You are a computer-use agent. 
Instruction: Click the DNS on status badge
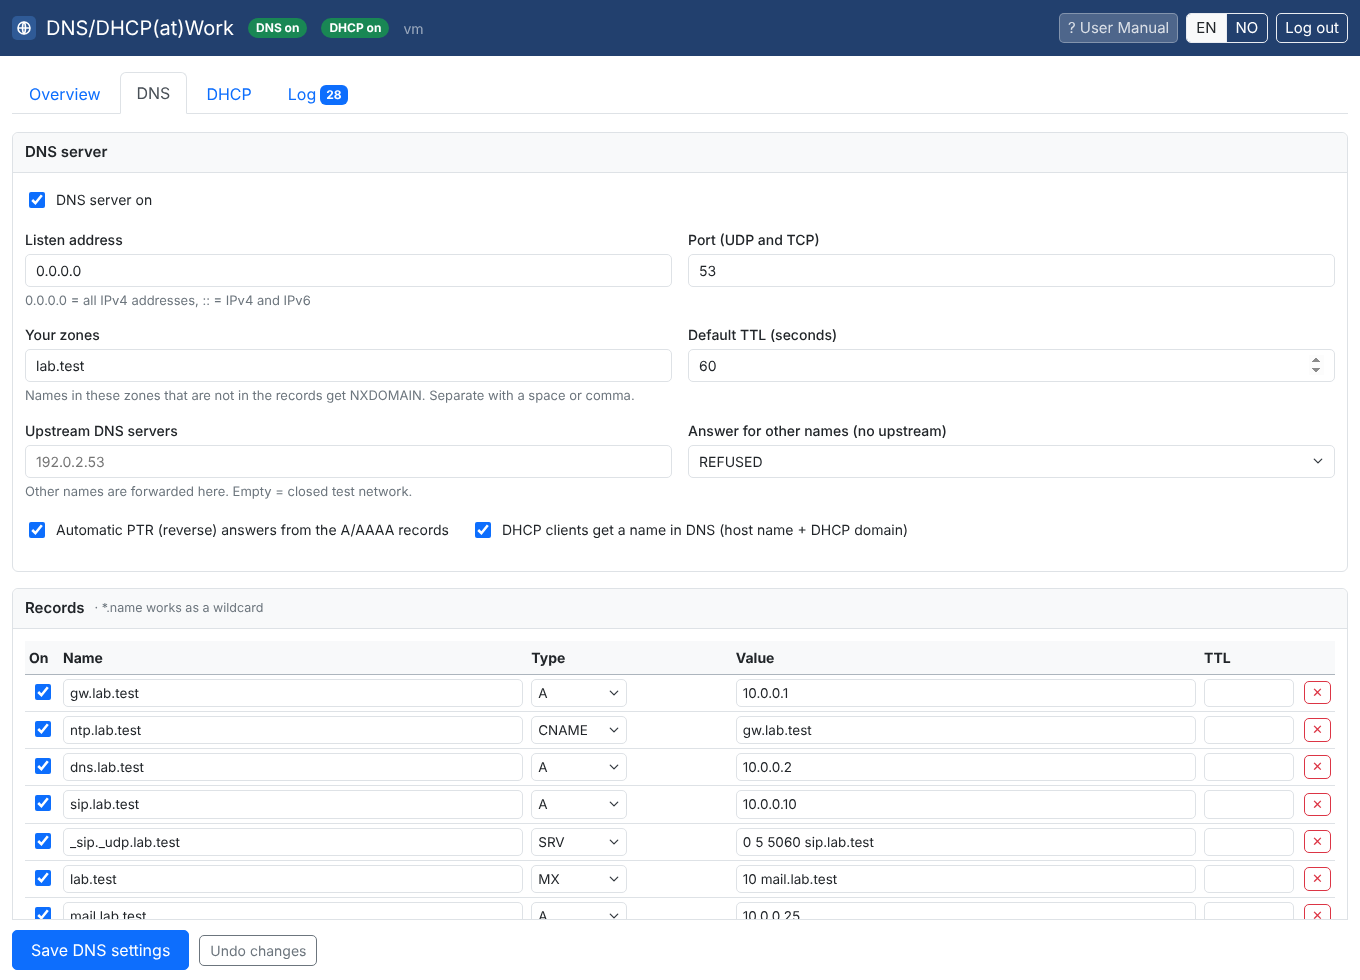tap(277, 28)
